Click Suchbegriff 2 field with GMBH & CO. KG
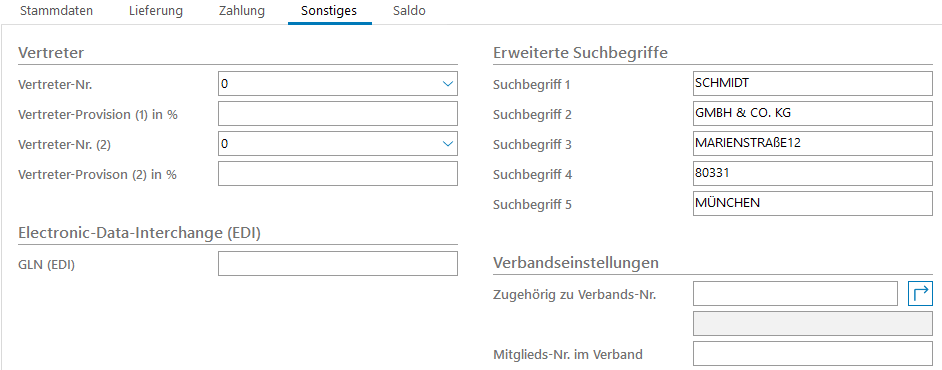 (x=813, y=114)
